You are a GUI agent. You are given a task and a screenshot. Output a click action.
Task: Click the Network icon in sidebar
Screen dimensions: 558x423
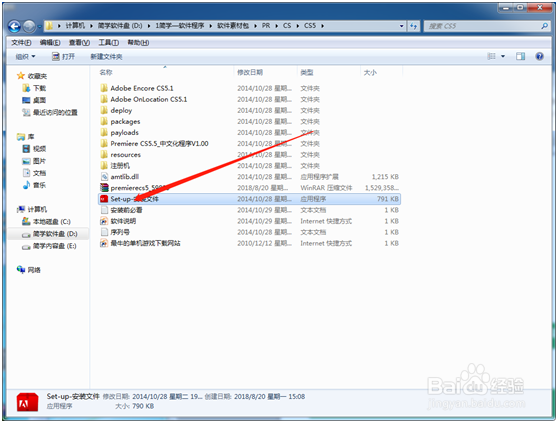pos(21,270)
